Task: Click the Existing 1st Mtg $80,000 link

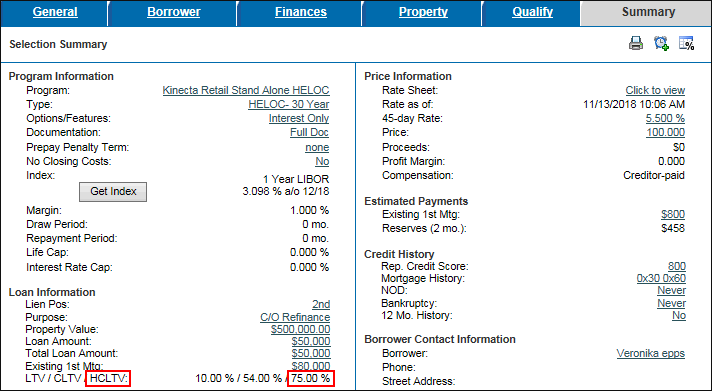Action: click(311, 366)
